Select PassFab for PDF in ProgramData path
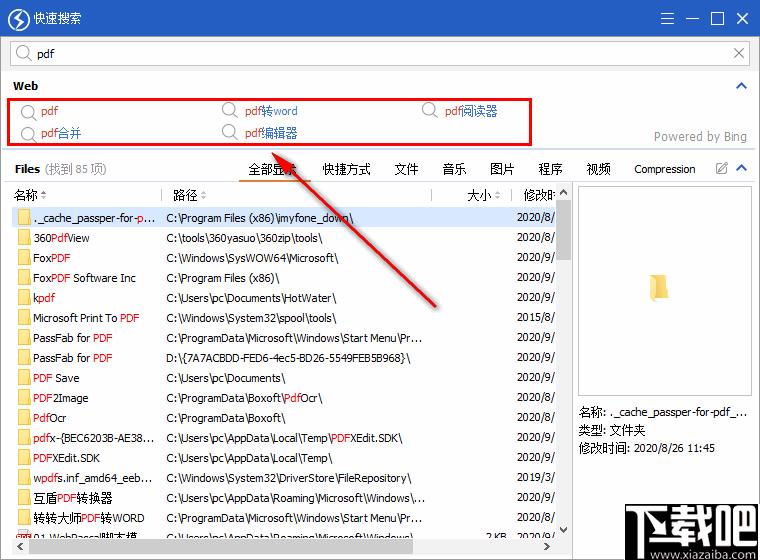Screen dimensions: 760x560 click(x=284, y=337)
